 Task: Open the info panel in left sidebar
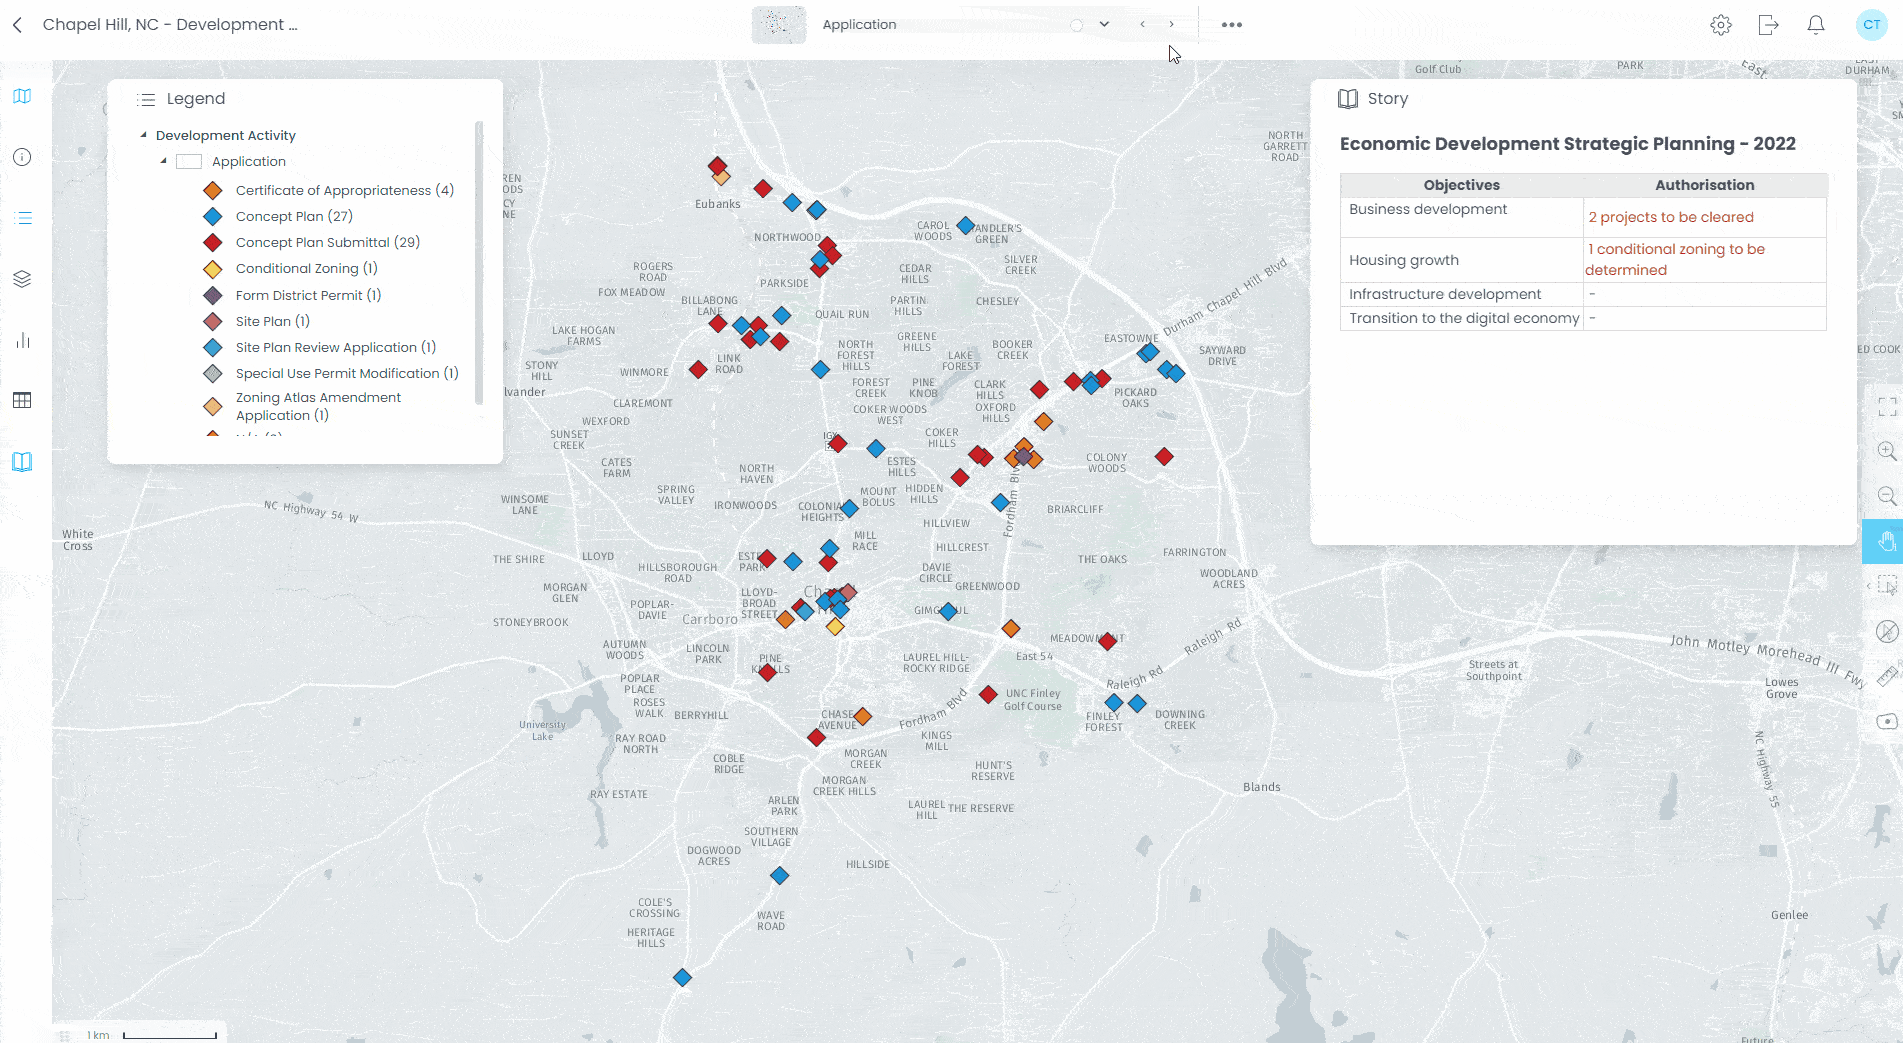(22, 157)
